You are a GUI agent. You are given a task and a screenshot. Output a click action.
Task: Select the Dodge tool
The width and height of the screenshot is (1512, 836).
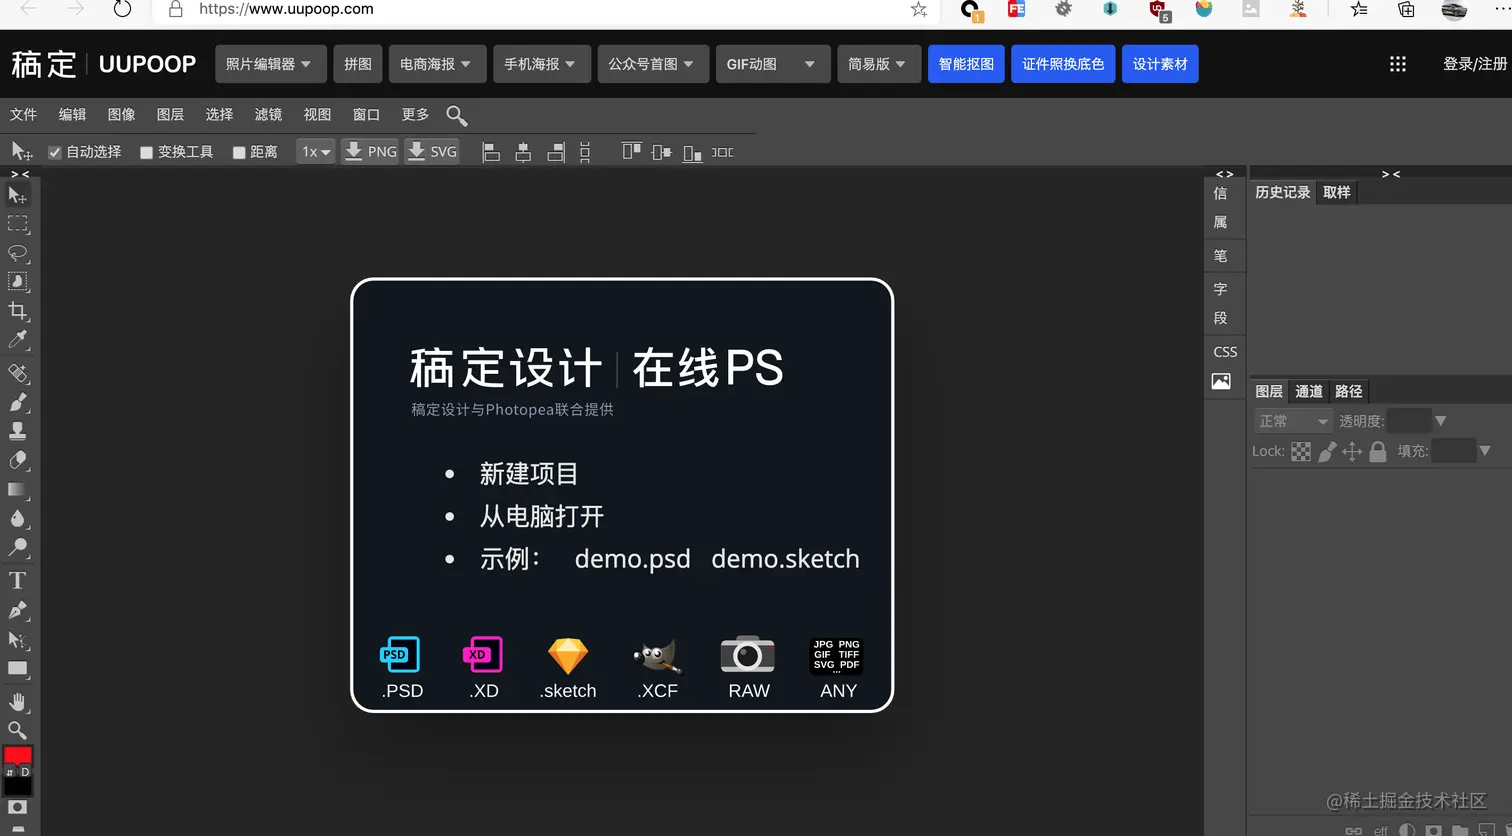pyautogui.click(x=17, y=547)
